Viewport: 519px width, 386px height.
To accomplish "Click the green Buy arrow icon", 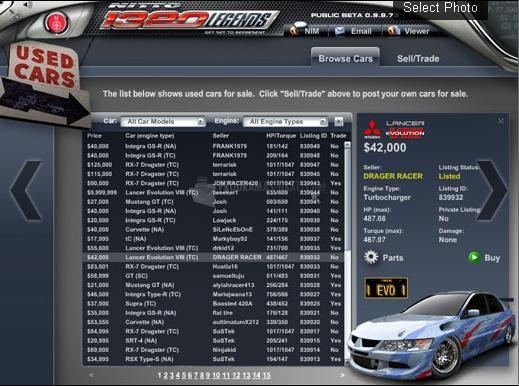I will coord(474,257).
